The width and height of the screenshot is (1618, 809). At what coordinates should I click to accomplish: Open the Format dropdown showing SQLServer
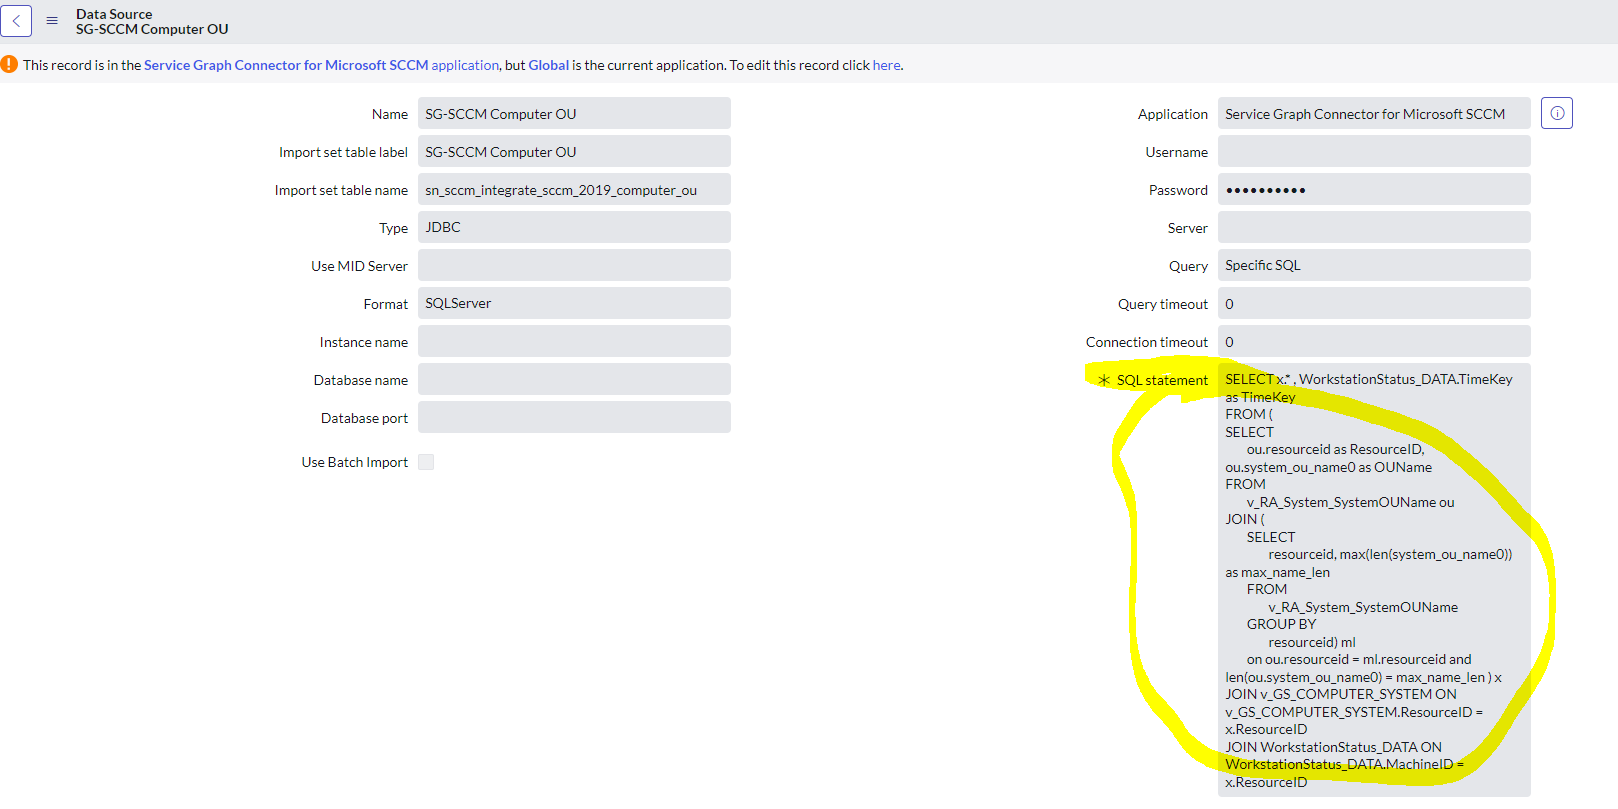(574, 303)
